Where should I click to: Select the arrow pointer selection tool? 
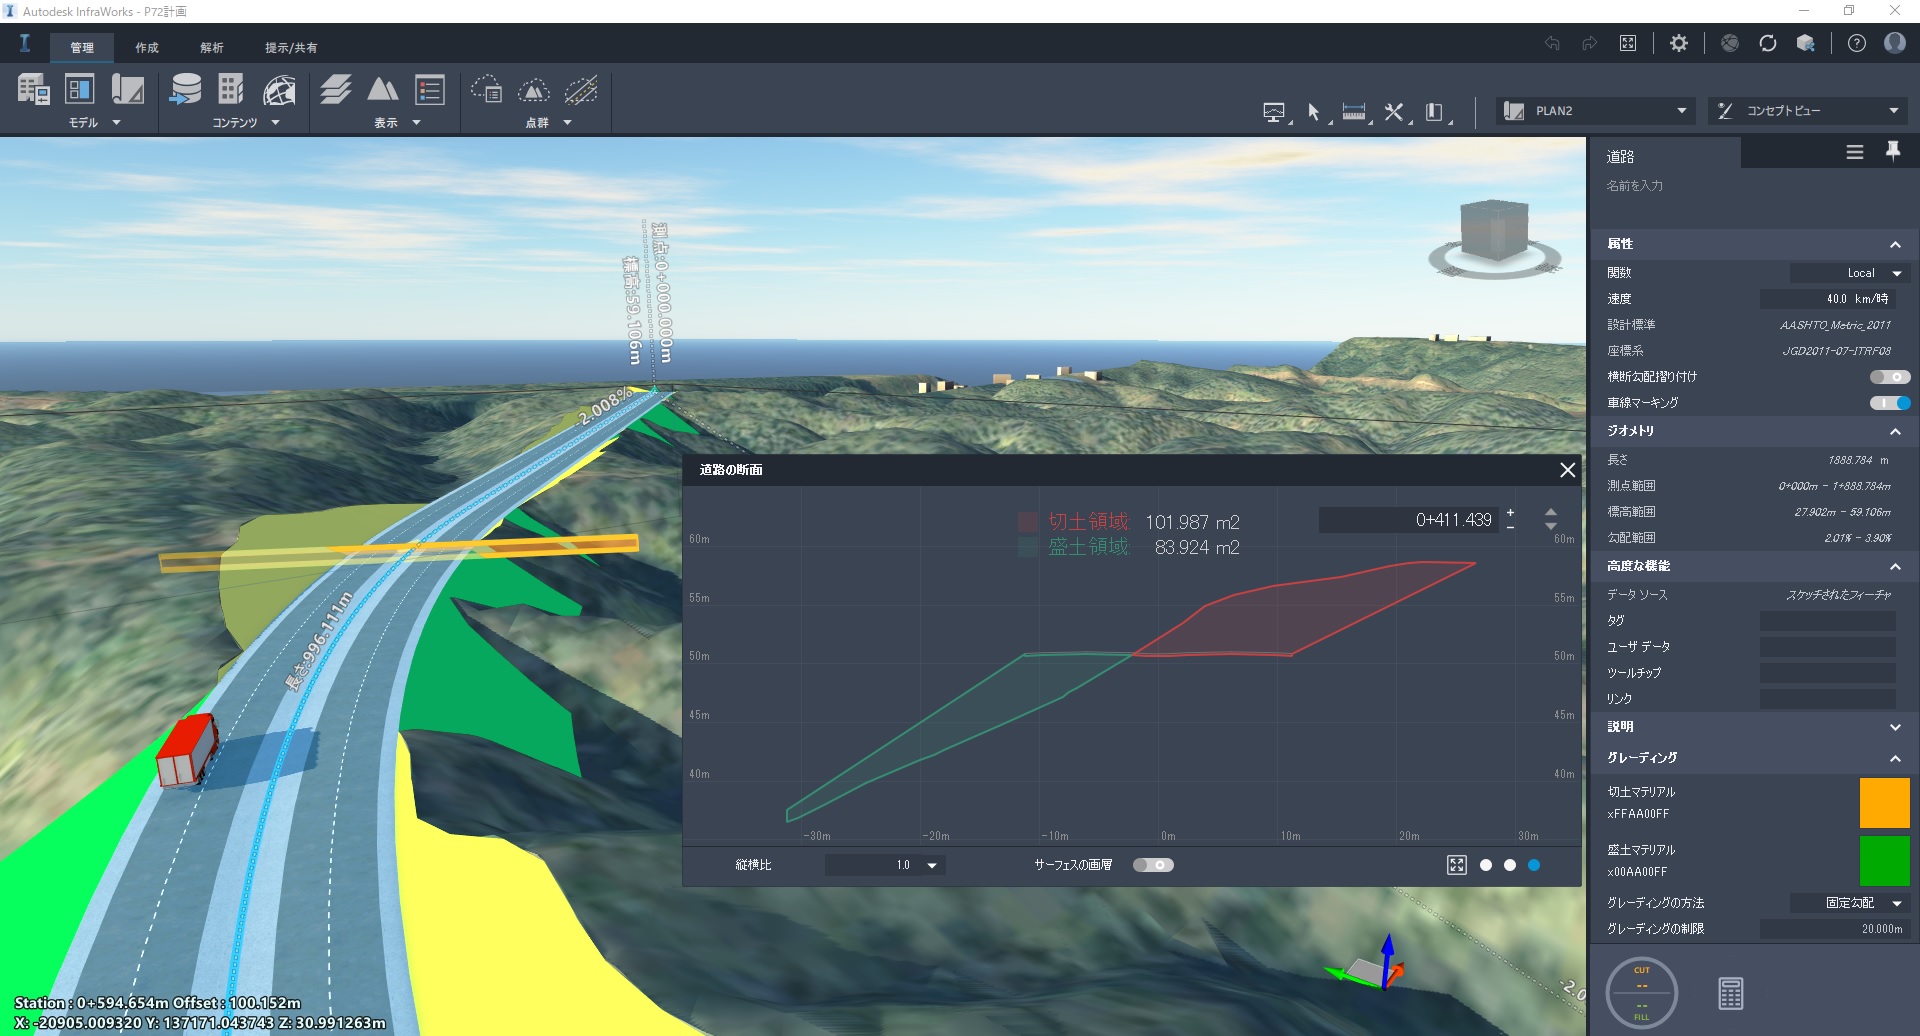[x=1314, y=112]
